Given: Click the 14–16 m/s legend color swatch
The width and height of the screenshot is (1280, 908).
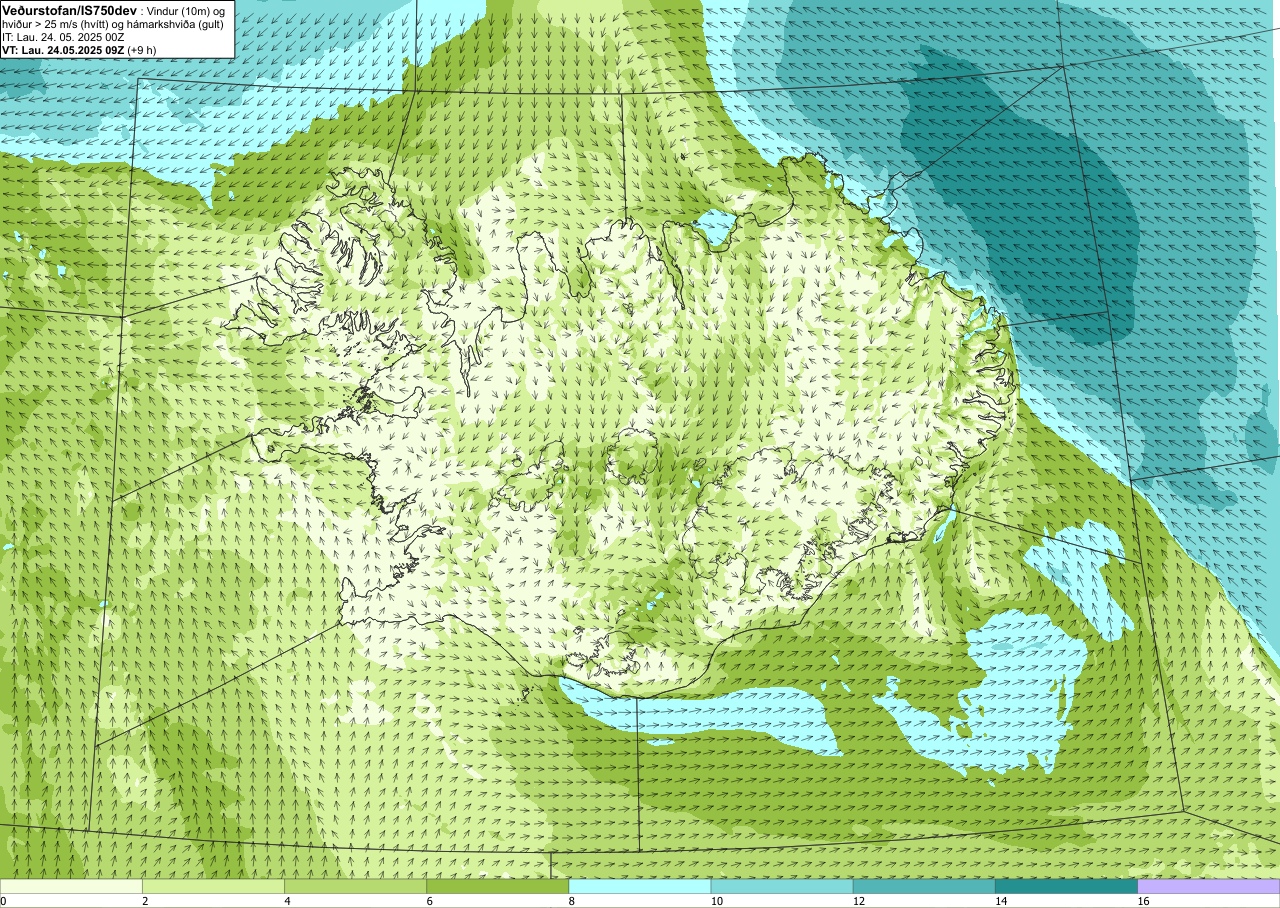Looking at the screenshot, I should click(1066, 886).
